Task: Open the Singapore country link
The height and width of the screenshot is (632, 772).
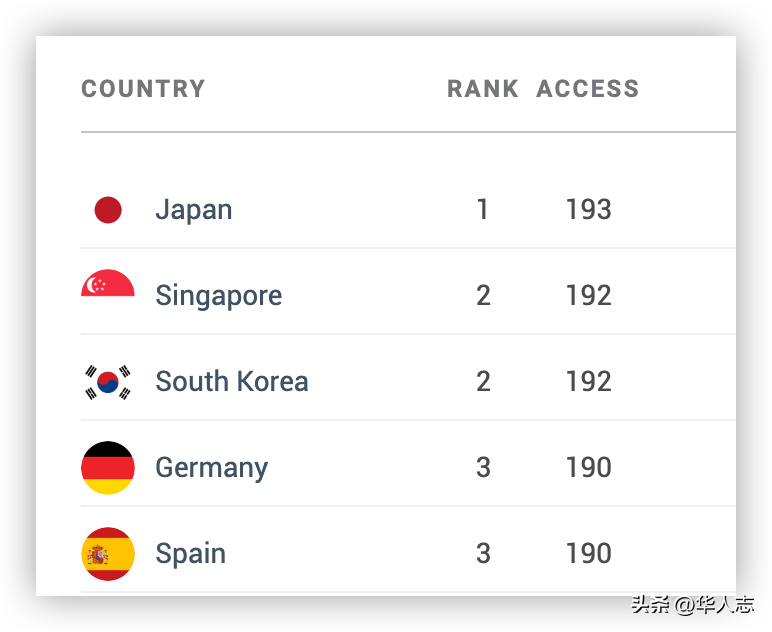Action: [x=219, y=296]
